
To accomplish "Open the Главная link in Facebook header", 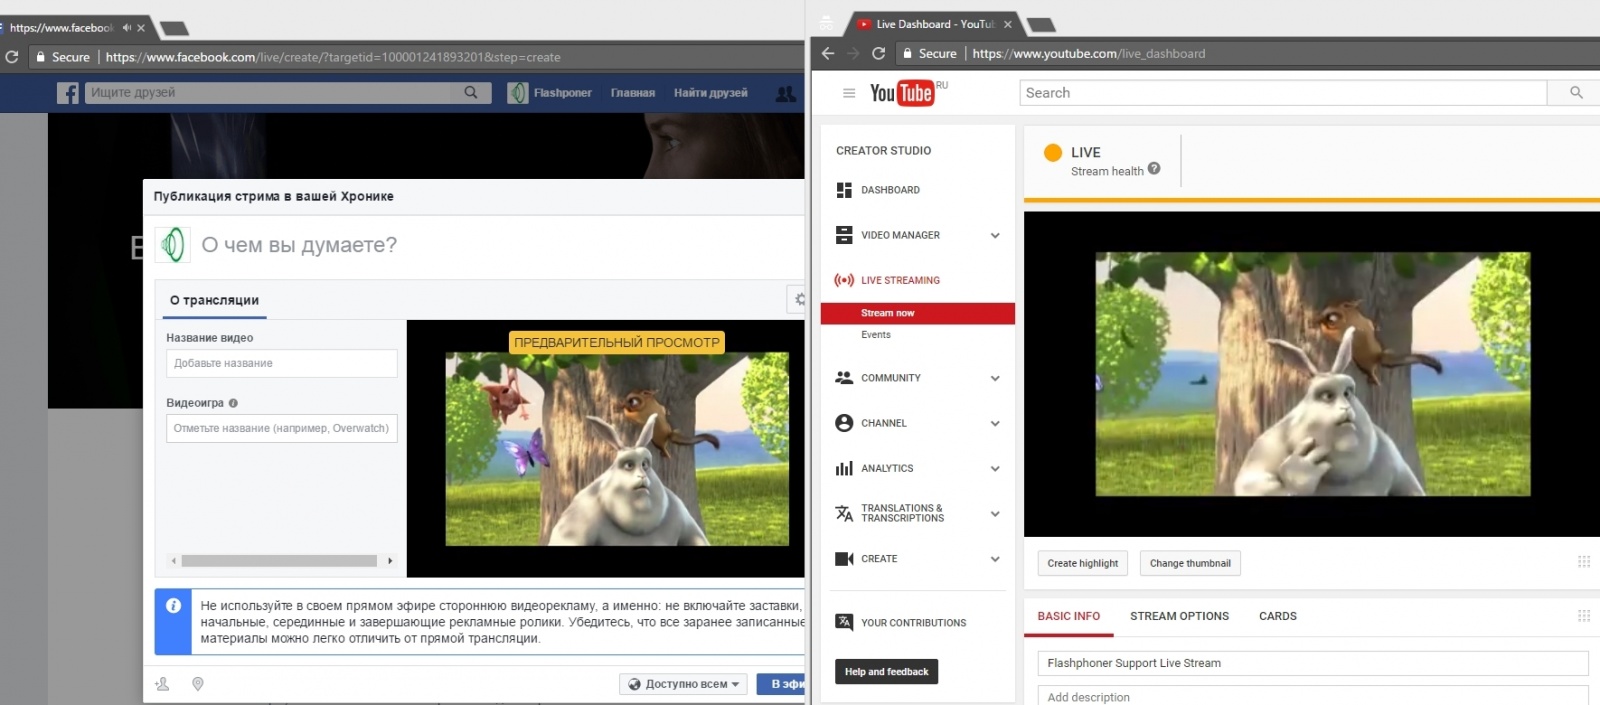I will 633,93.
